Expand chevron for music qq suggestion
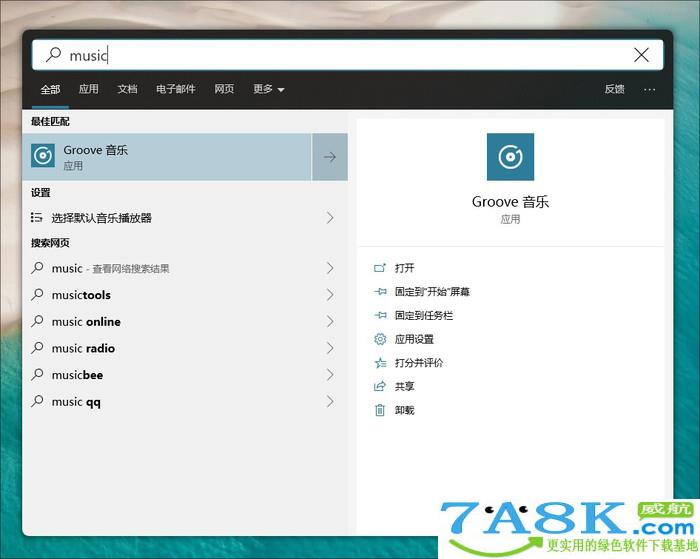 (x=330, y=401)
